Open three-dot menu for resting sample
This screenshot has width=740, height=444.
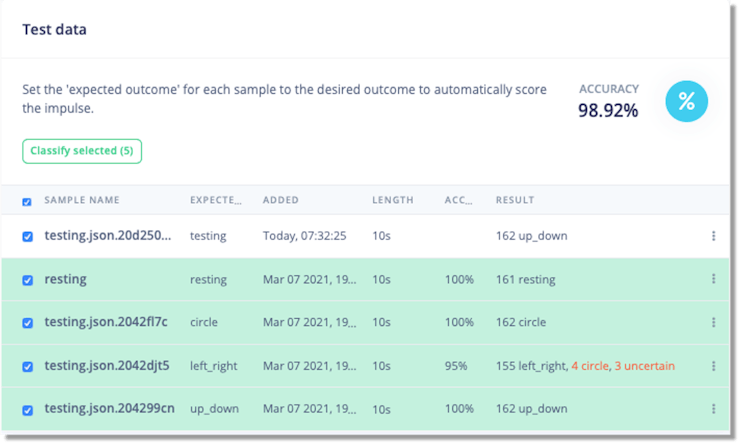point(713,279)
